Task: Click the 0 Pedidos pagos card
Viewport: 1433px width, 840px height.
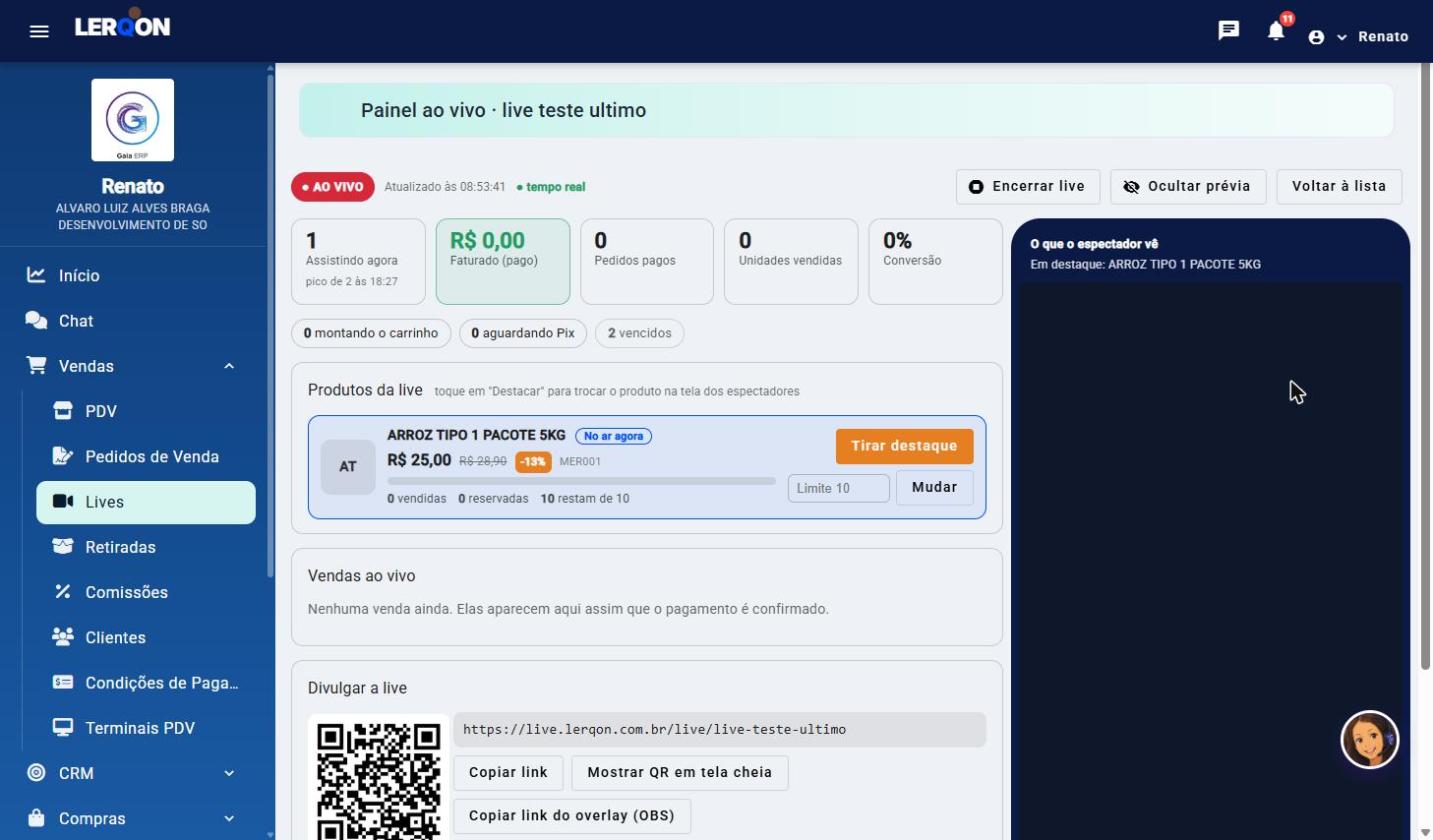Action: pyautogui.click(x=647, y=261)
